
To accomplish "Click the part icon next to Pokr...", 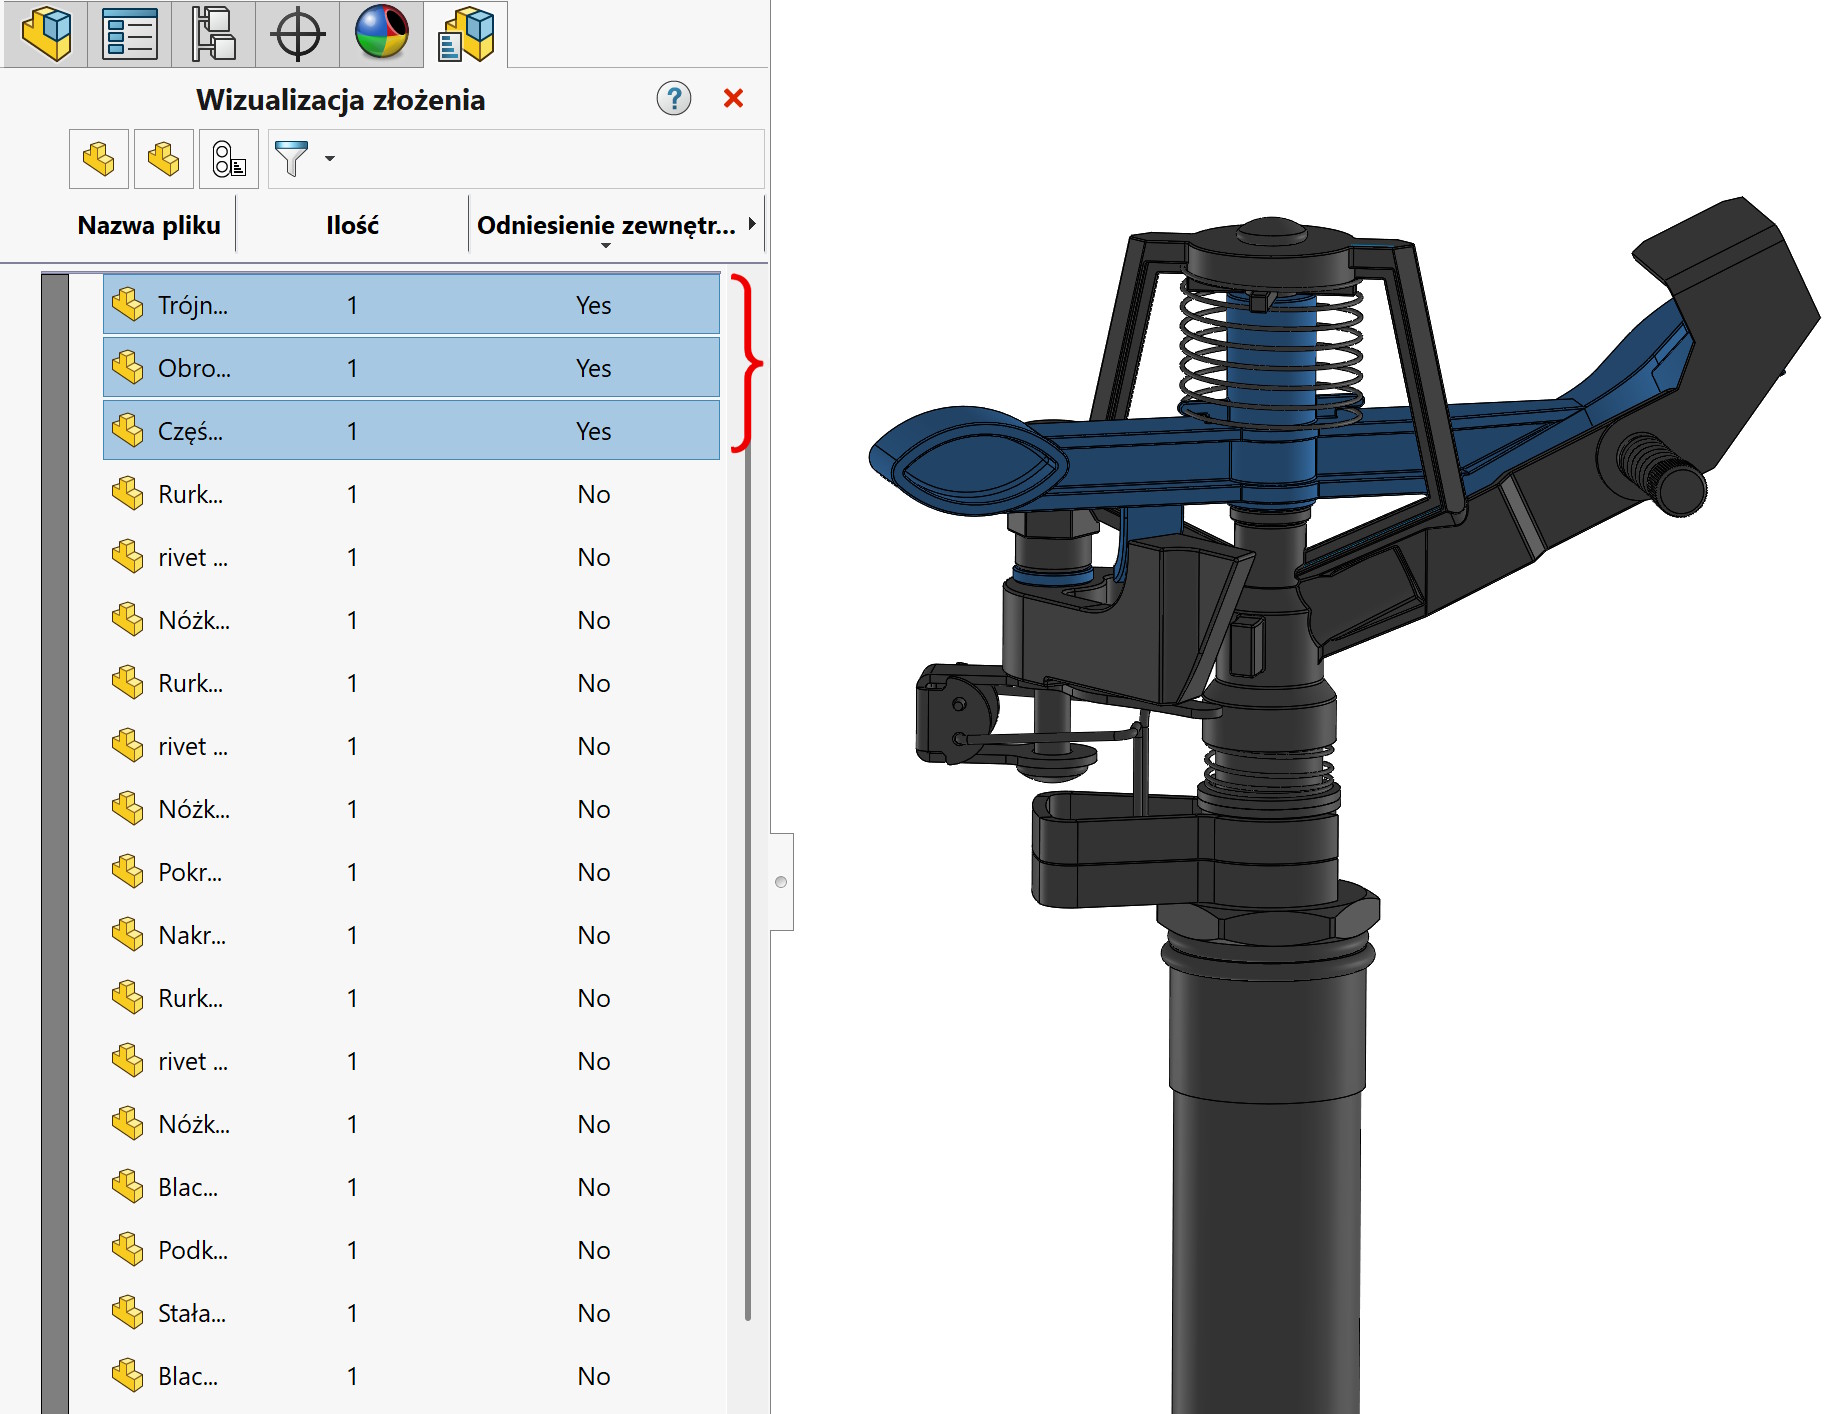I will point(128,872).
